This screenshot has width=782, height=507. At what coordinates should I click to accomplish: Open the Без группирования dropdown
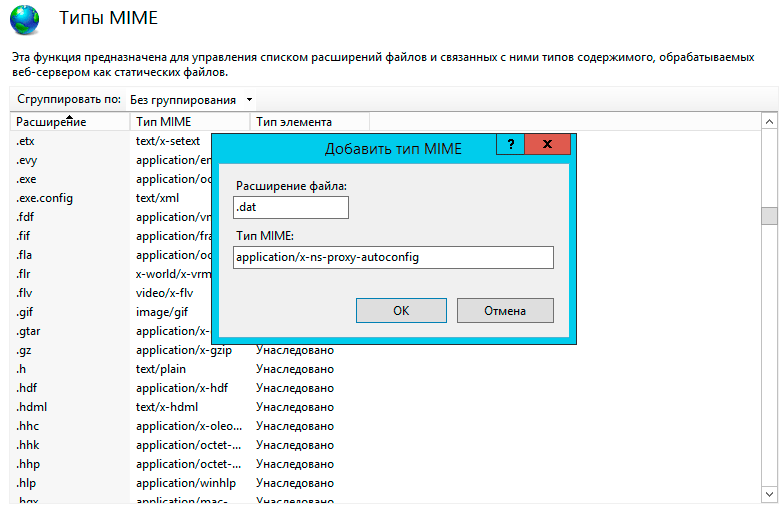[x=192, y=100]
